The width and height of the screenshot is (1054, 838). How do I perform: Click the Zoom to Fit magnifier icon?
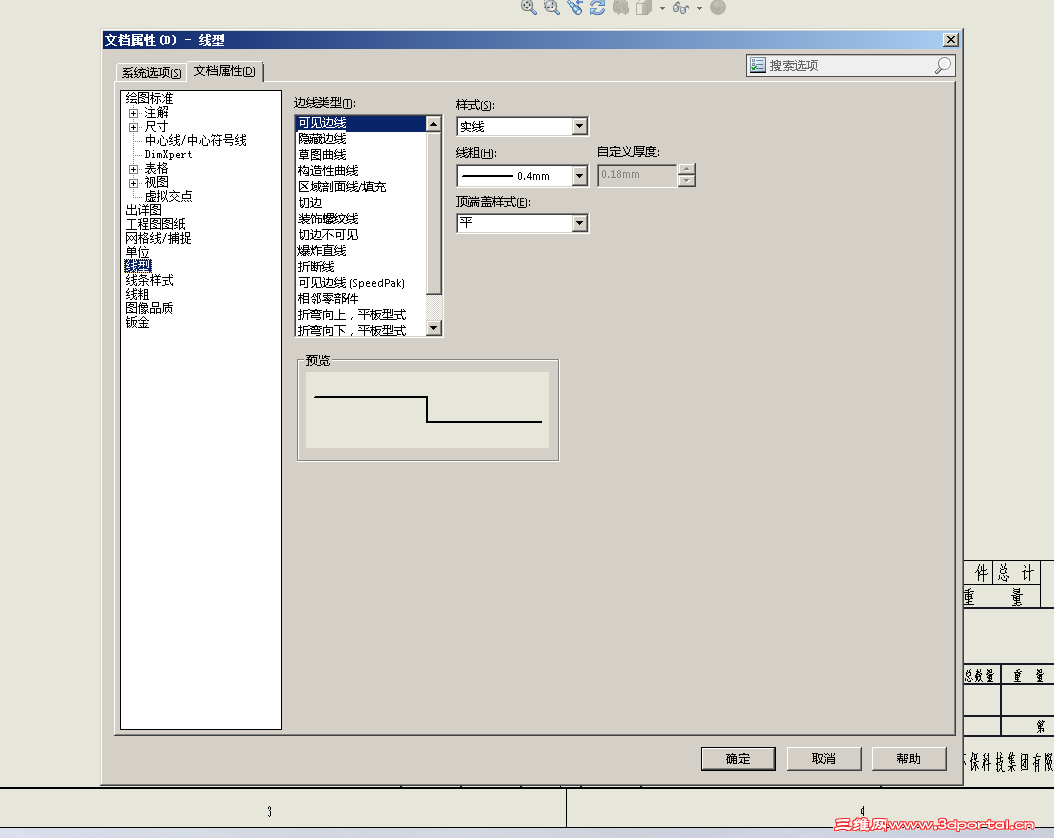(529, 7)
